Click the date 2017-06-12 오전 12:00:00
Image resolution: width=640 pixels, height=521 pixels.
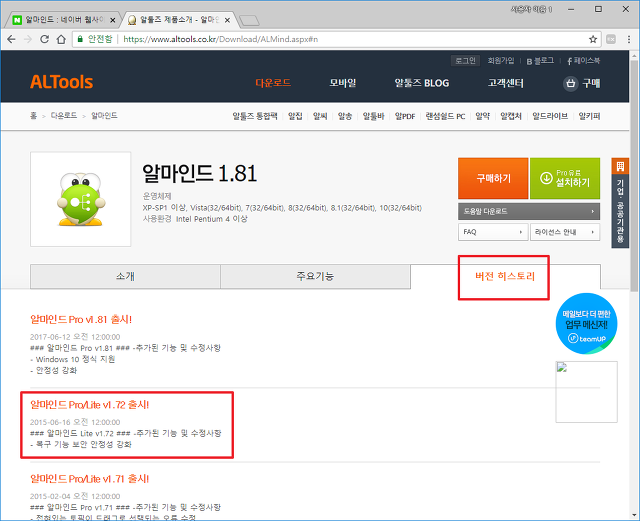[75, 337]
